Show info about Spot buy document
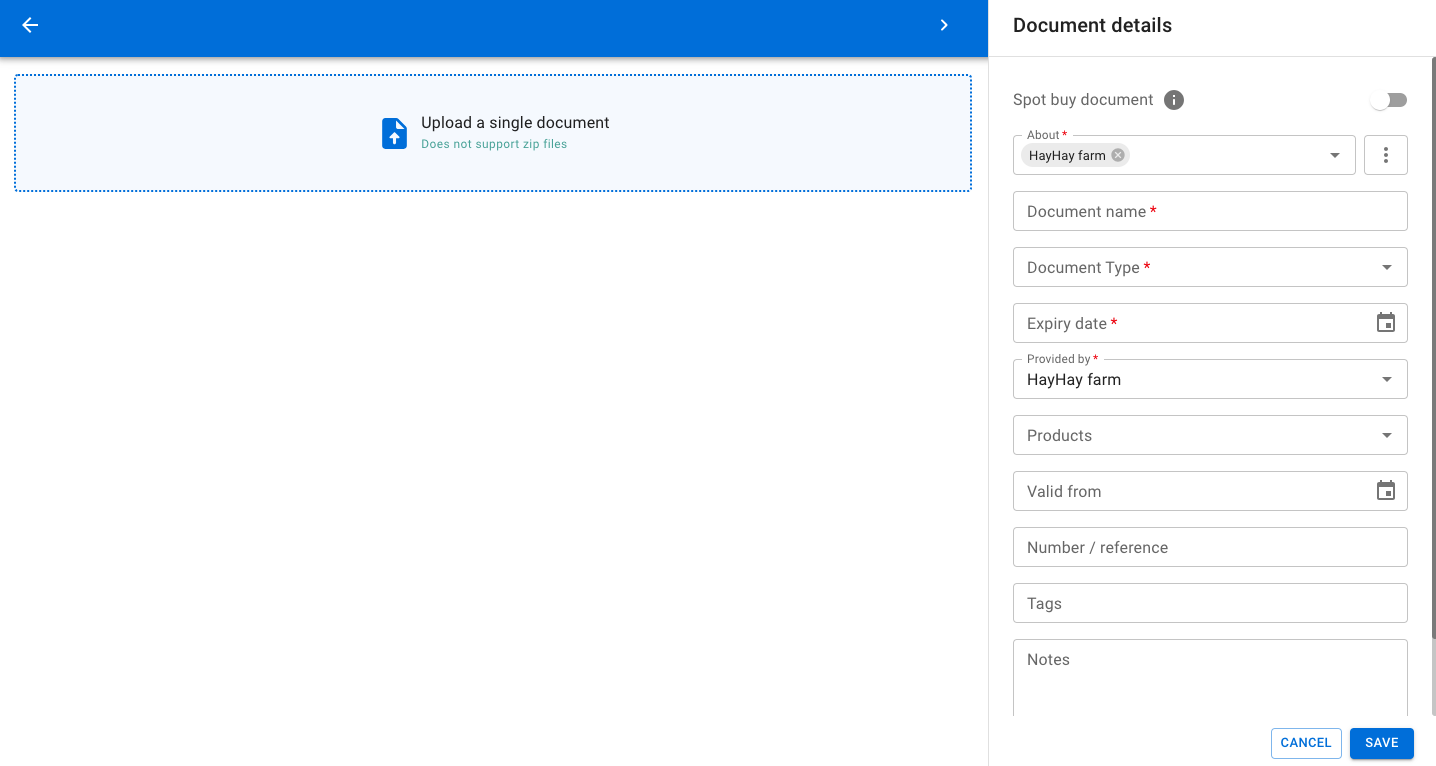Image resolution: width=1436 pixels, height=766 pixels. [x=1174, y=100]
